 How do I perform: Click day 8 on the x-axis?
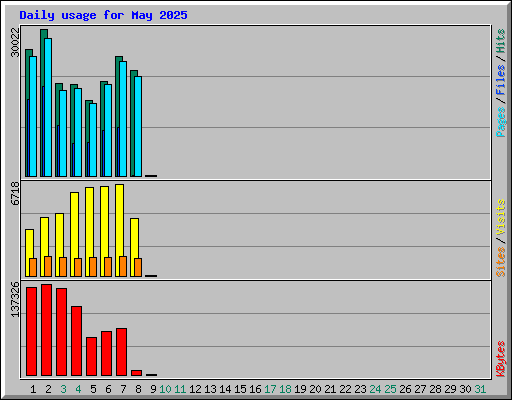point(138,389)
